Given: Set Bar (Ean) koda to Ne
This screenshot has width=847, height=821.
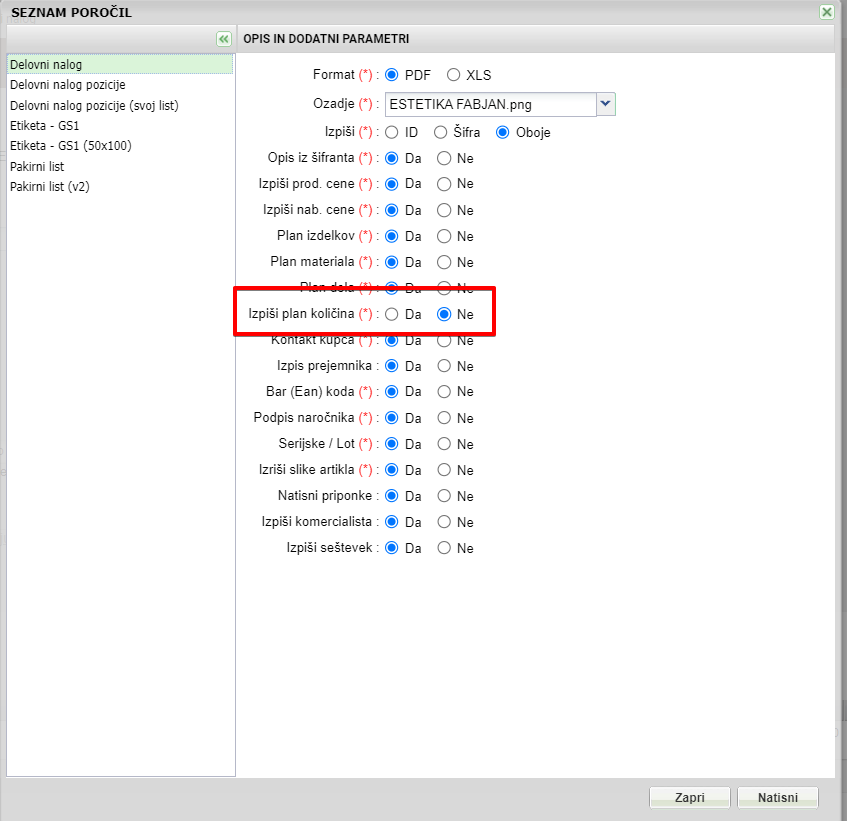Looking at the screenshot, I should [x=444, y=392].
